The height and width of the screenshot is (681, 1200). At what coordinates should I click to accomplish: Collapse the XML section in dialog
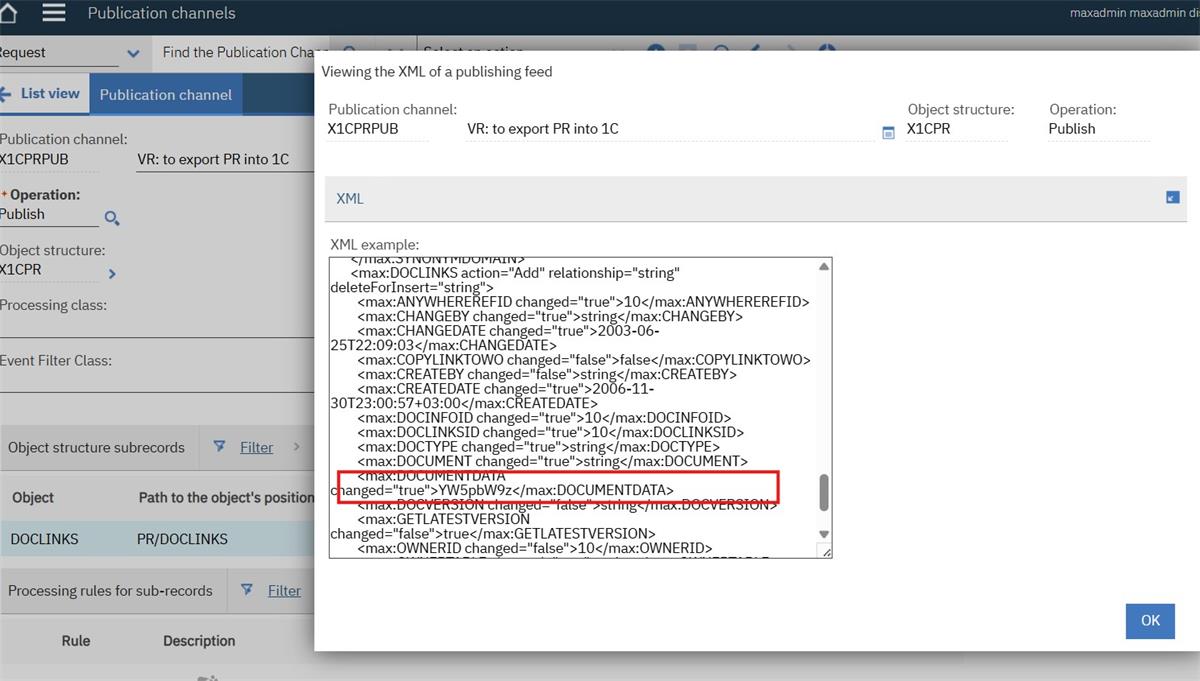click(x=1173, y=198)
